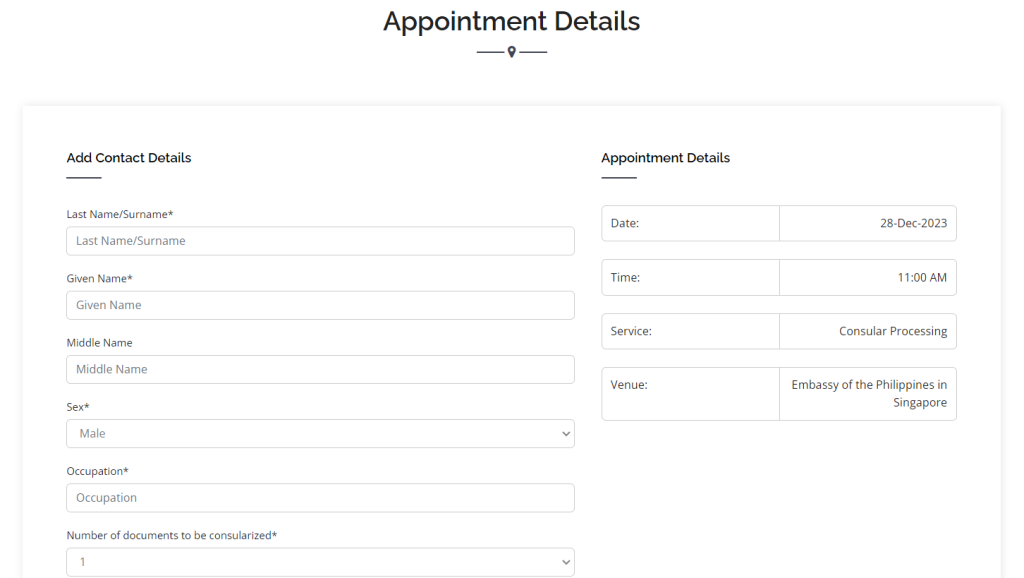Click the Appointment Details heading above the table
1024x578 pixels.
(665, 158)
